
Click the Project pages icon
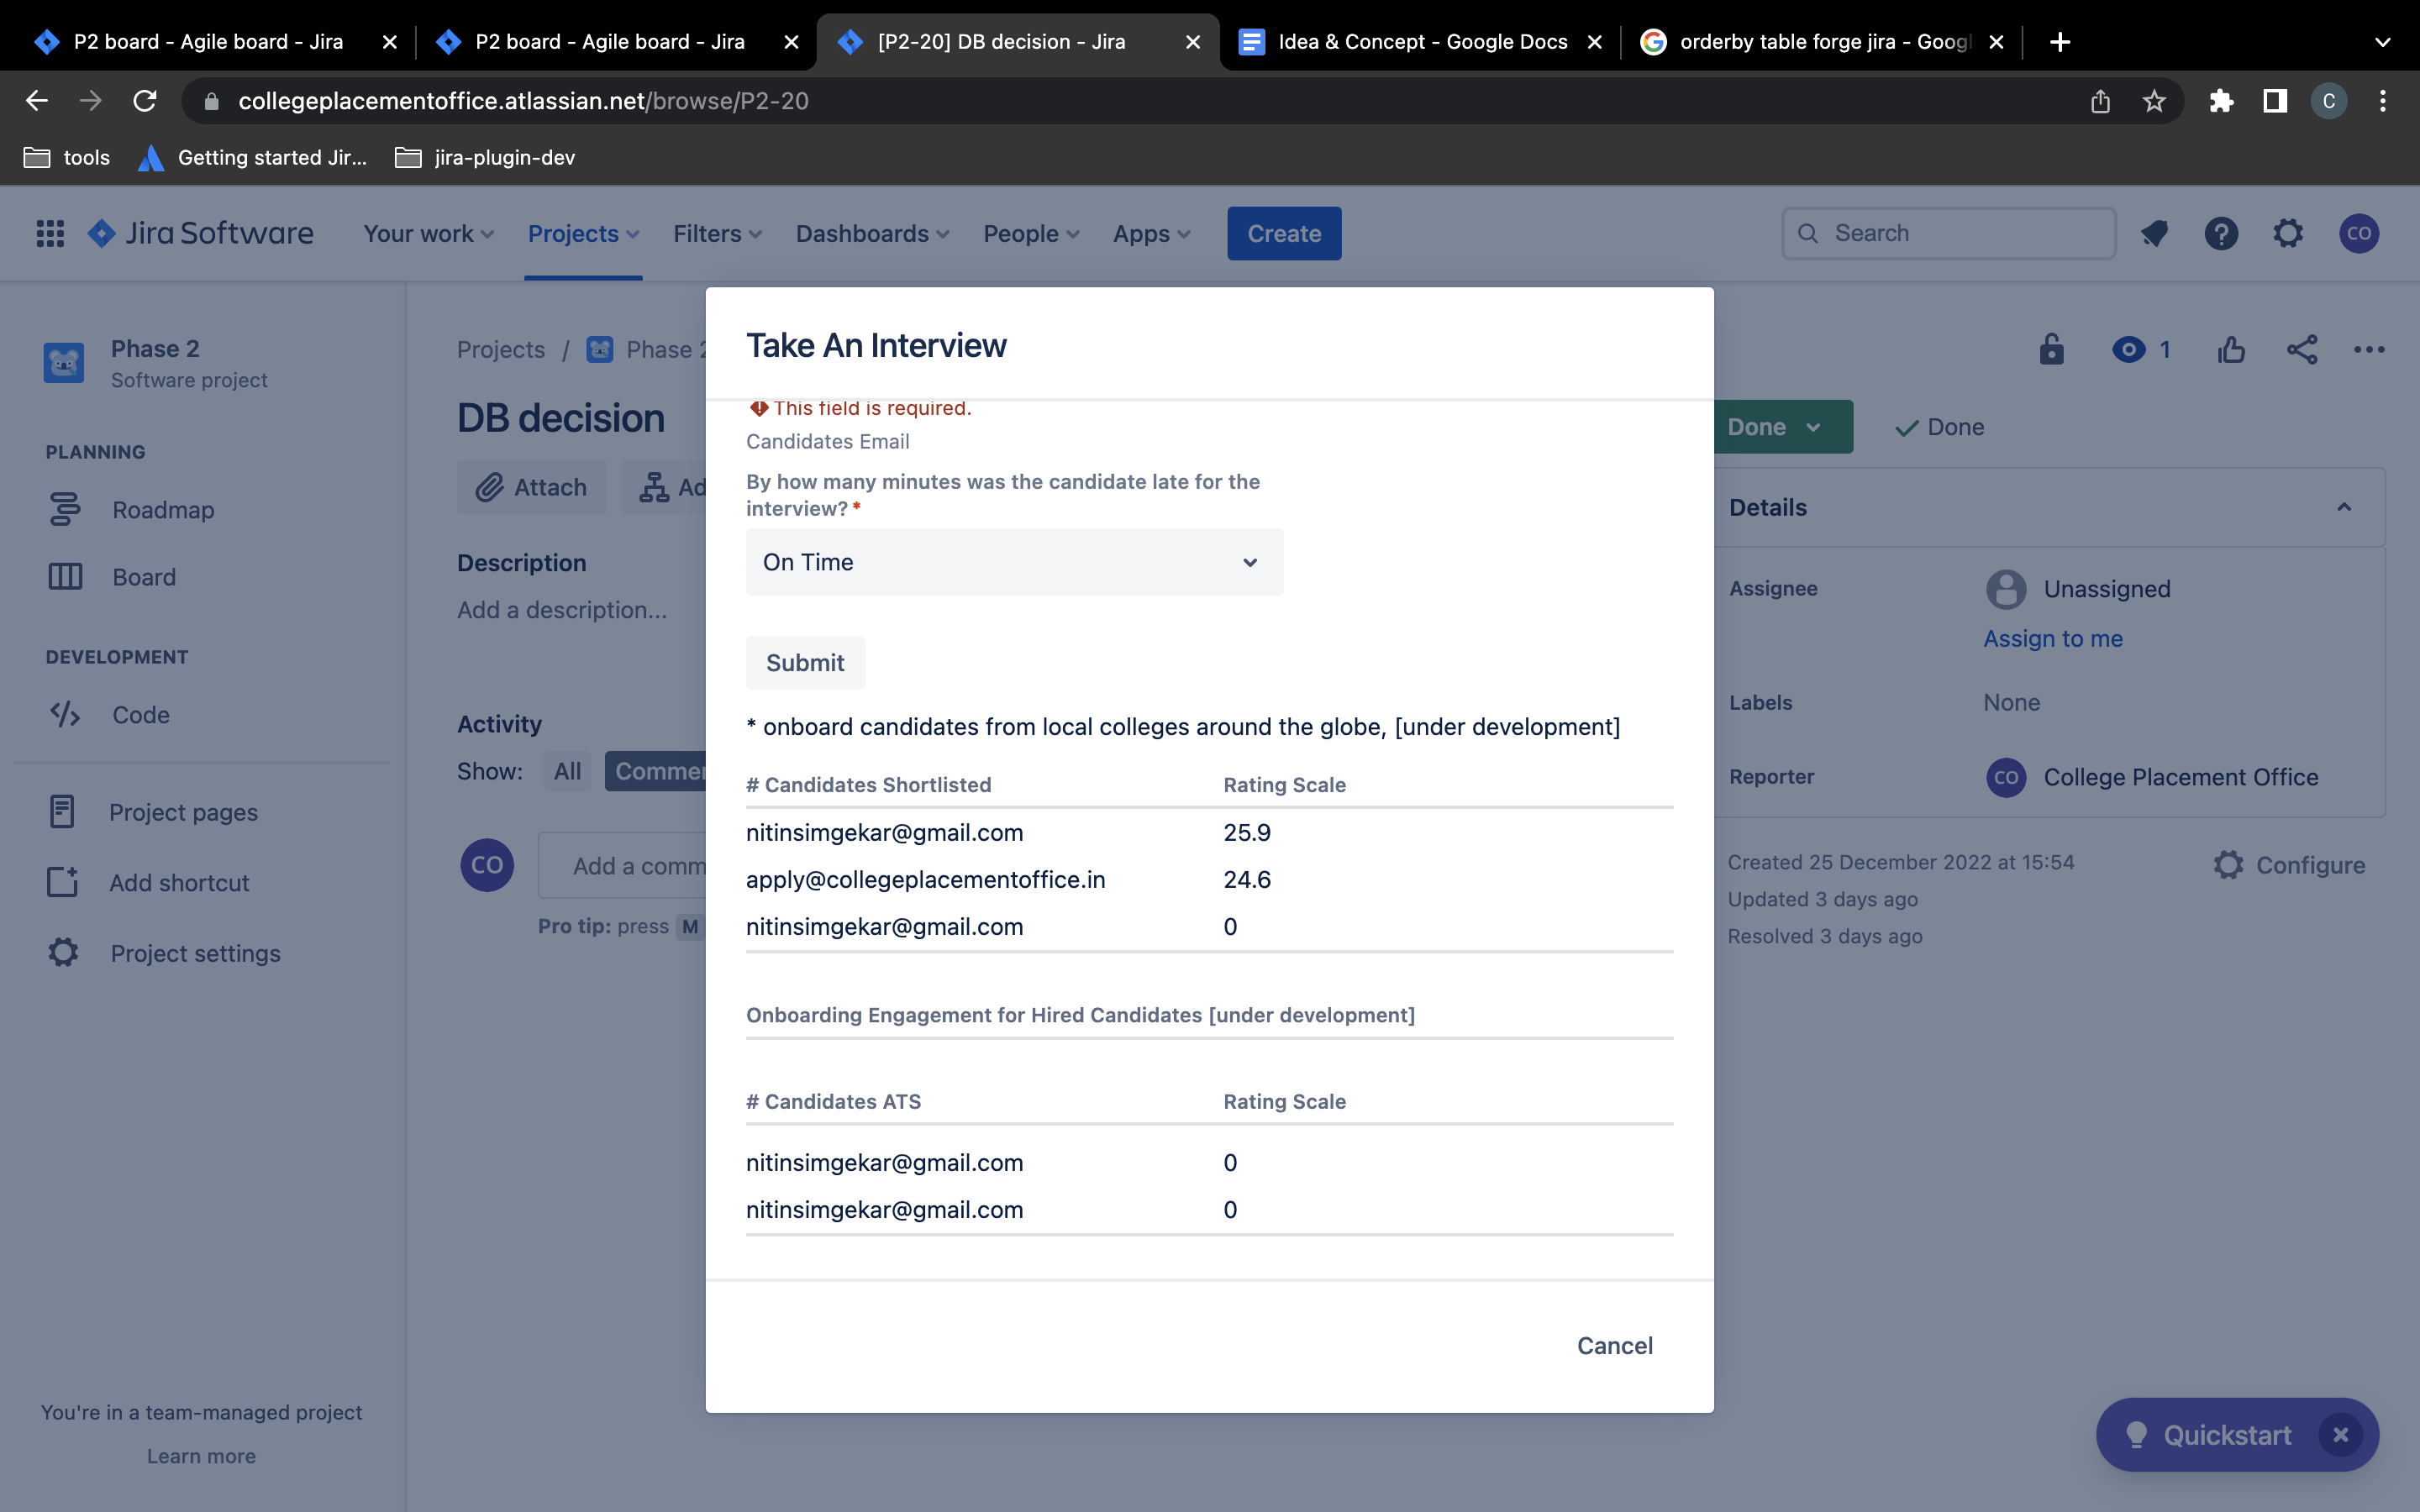[x=62, y=811]
